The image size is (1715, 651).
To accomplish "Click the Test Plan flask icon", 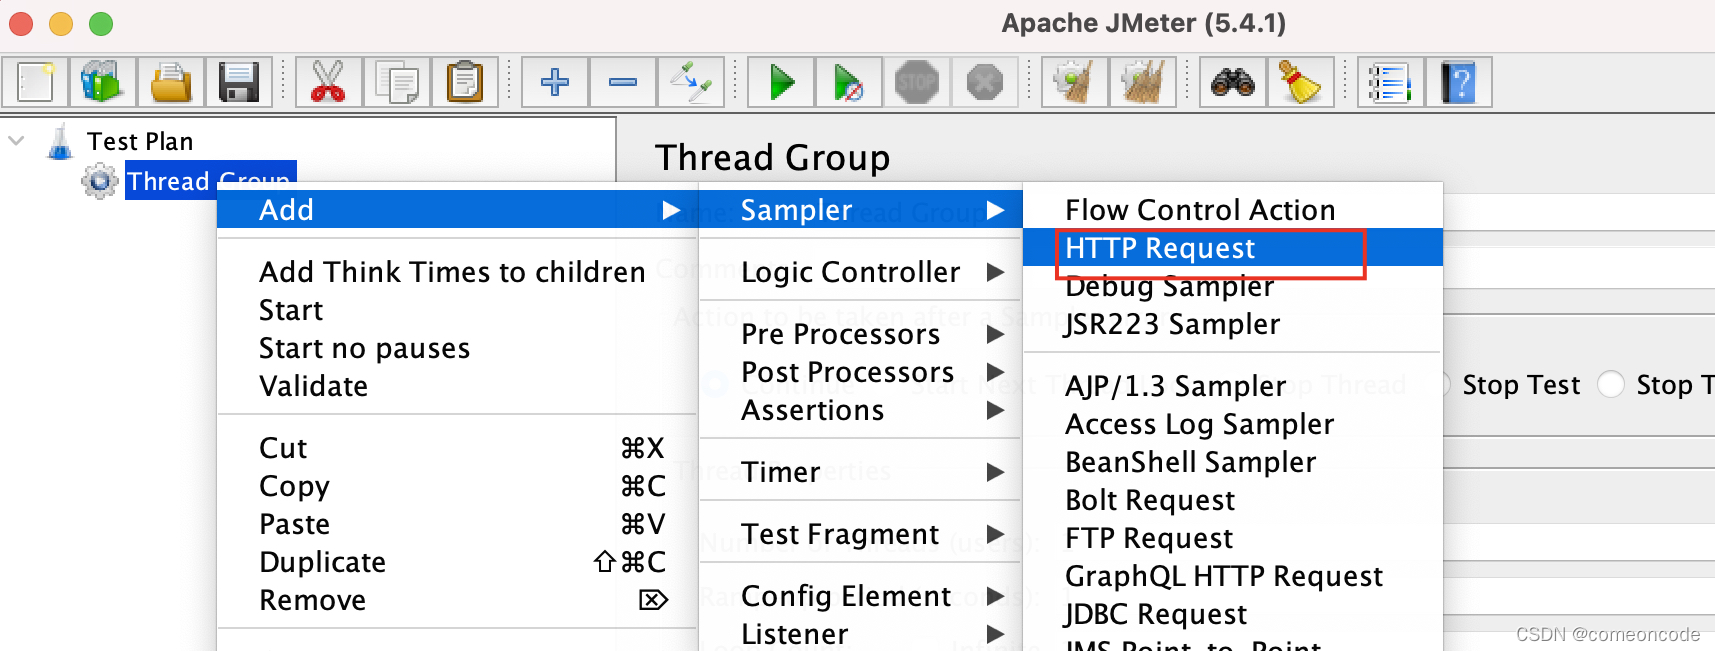I will pos(61,142).
